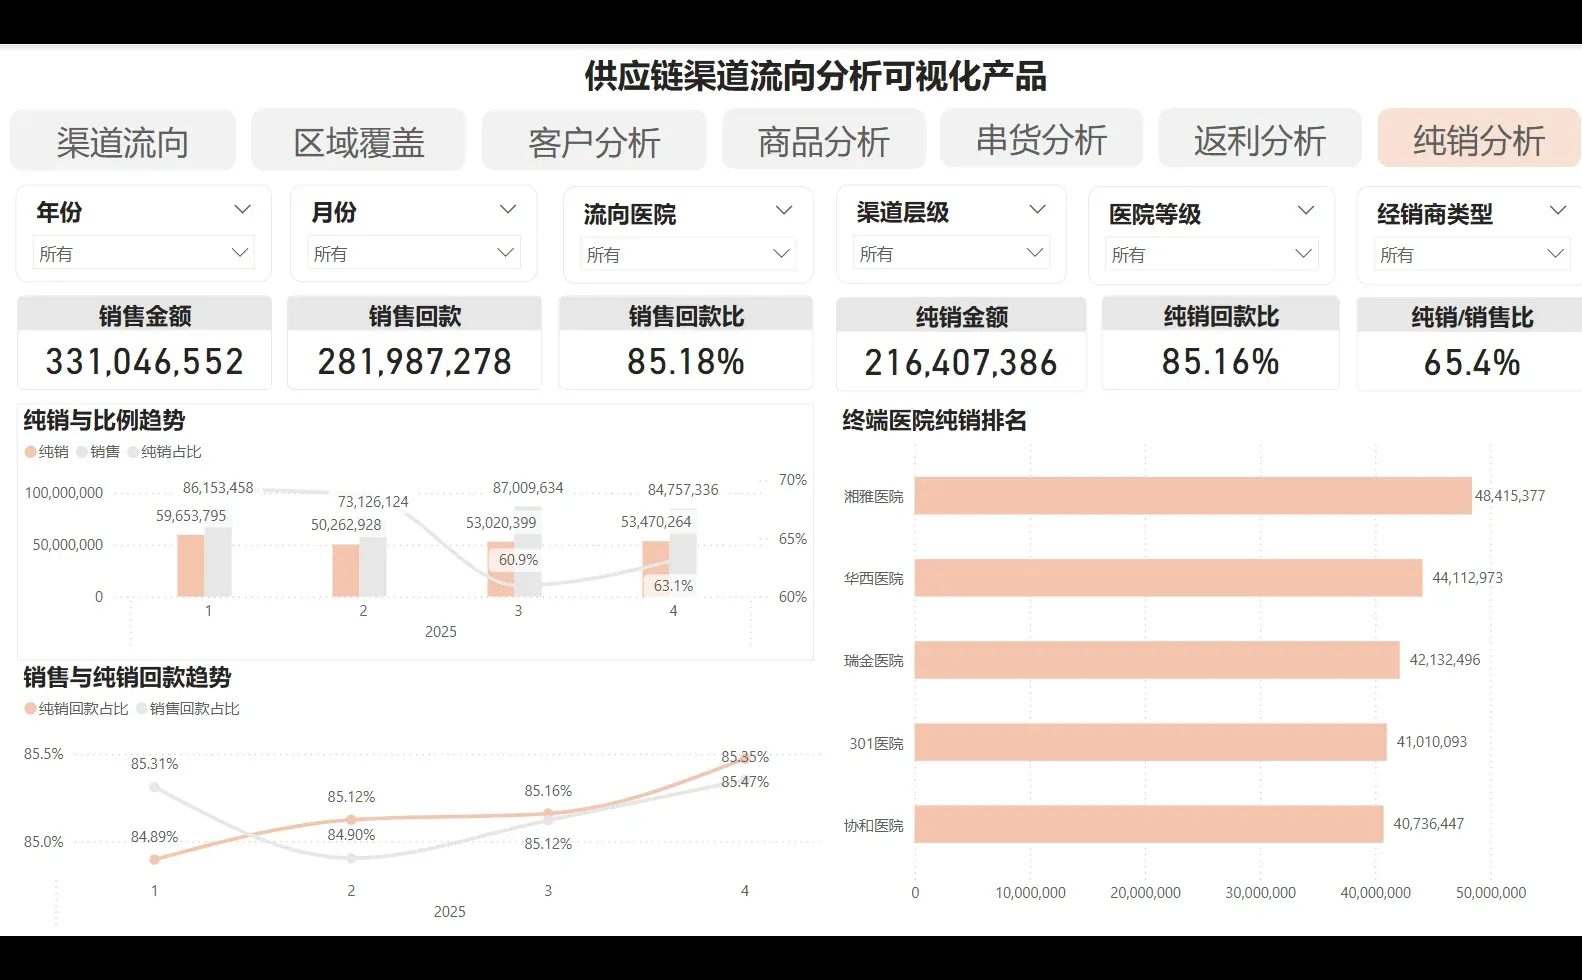Click the data label 73,126,124
The width and height of the screenshot is (1582, 980).
(x=373, y=502)
